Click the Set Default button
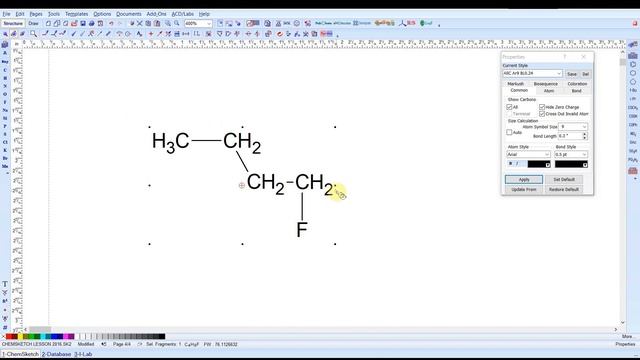This screenshot has width=640, height=360. pyautogui.click(x=564, y=180)
